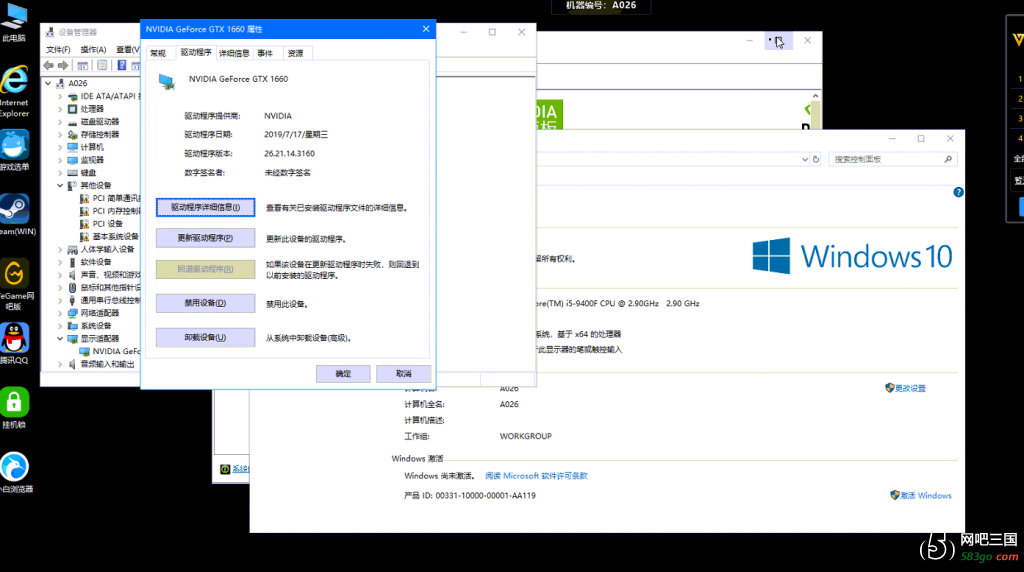Expand the 处理器 node
The width and height of the screenshot is (1024, 572).
click(60, 109)
